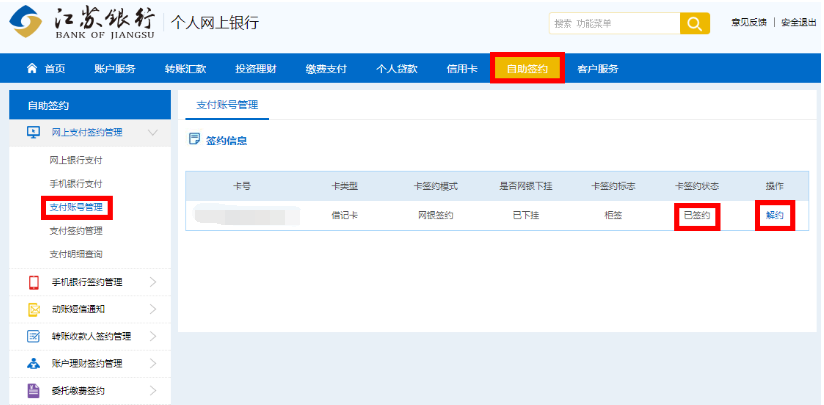Open the 转账汇款 navigation menu
The image size is (824, 405).
[x=185, y=69]
